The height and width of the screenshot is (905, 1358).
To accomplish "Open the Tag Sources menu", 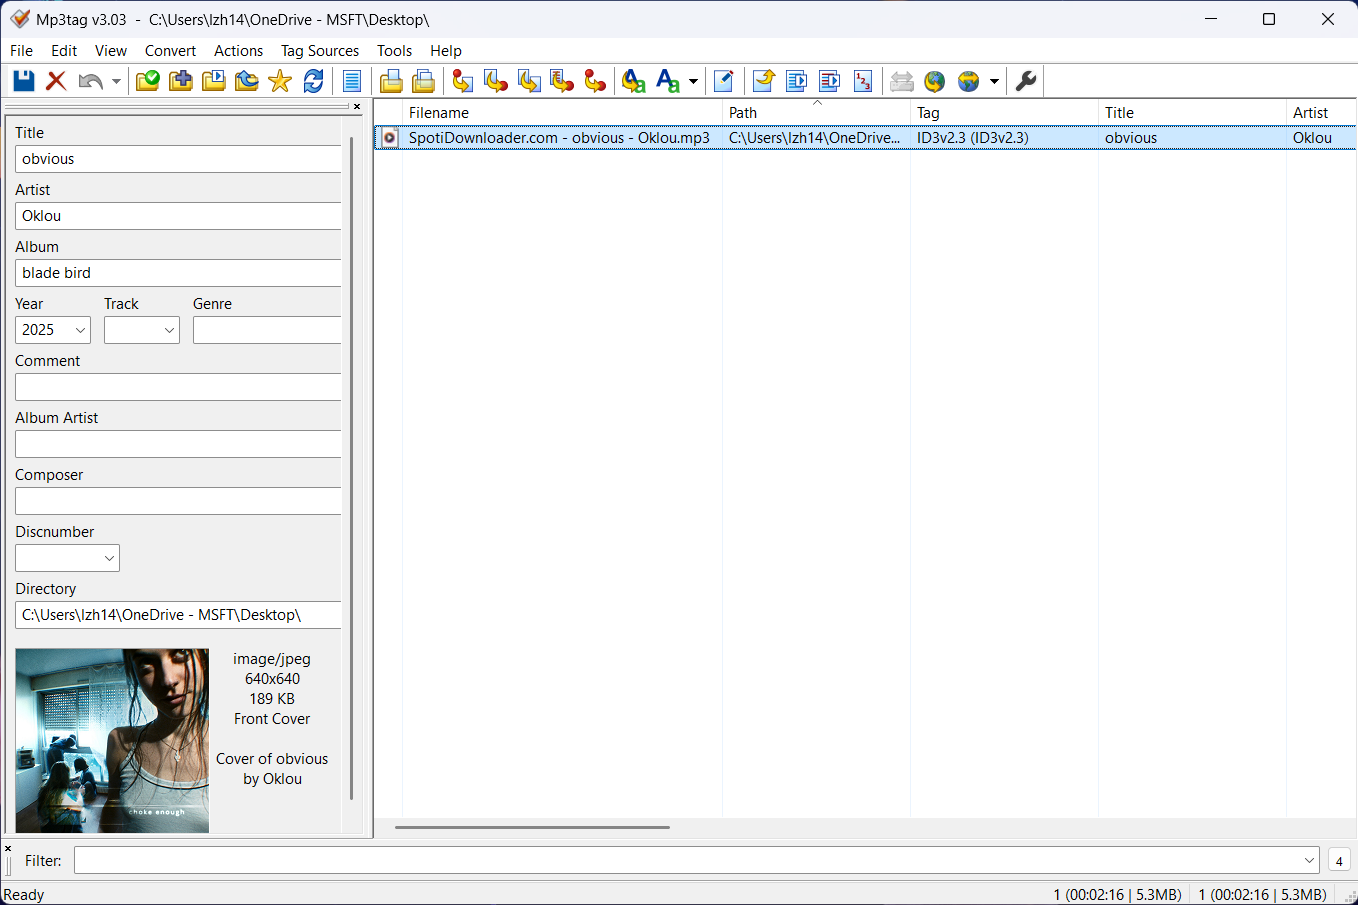I will pos(319,51).
